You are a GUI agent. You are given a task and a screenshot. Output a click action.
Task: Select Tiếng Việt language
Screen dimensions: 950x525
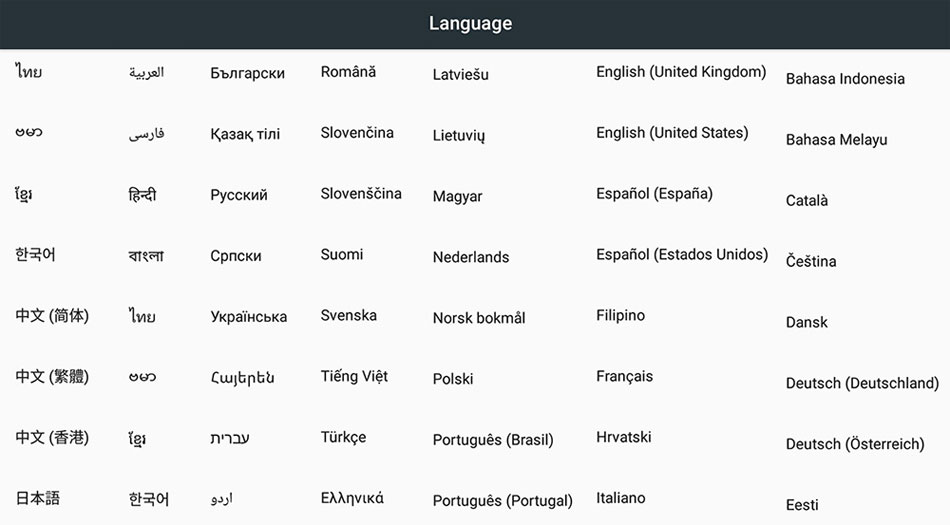point(354,377)
